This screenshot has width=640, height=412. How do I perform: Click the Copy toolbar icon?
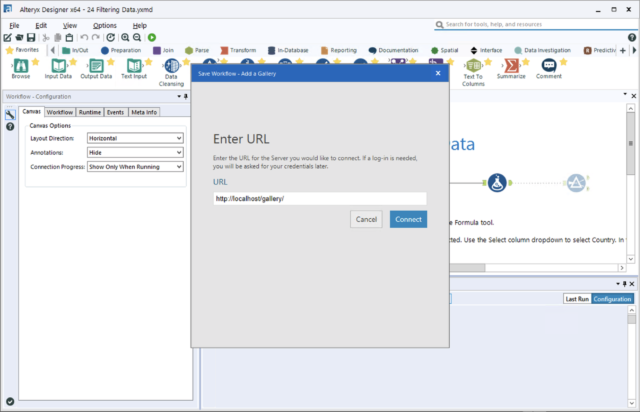click(58, 38)
